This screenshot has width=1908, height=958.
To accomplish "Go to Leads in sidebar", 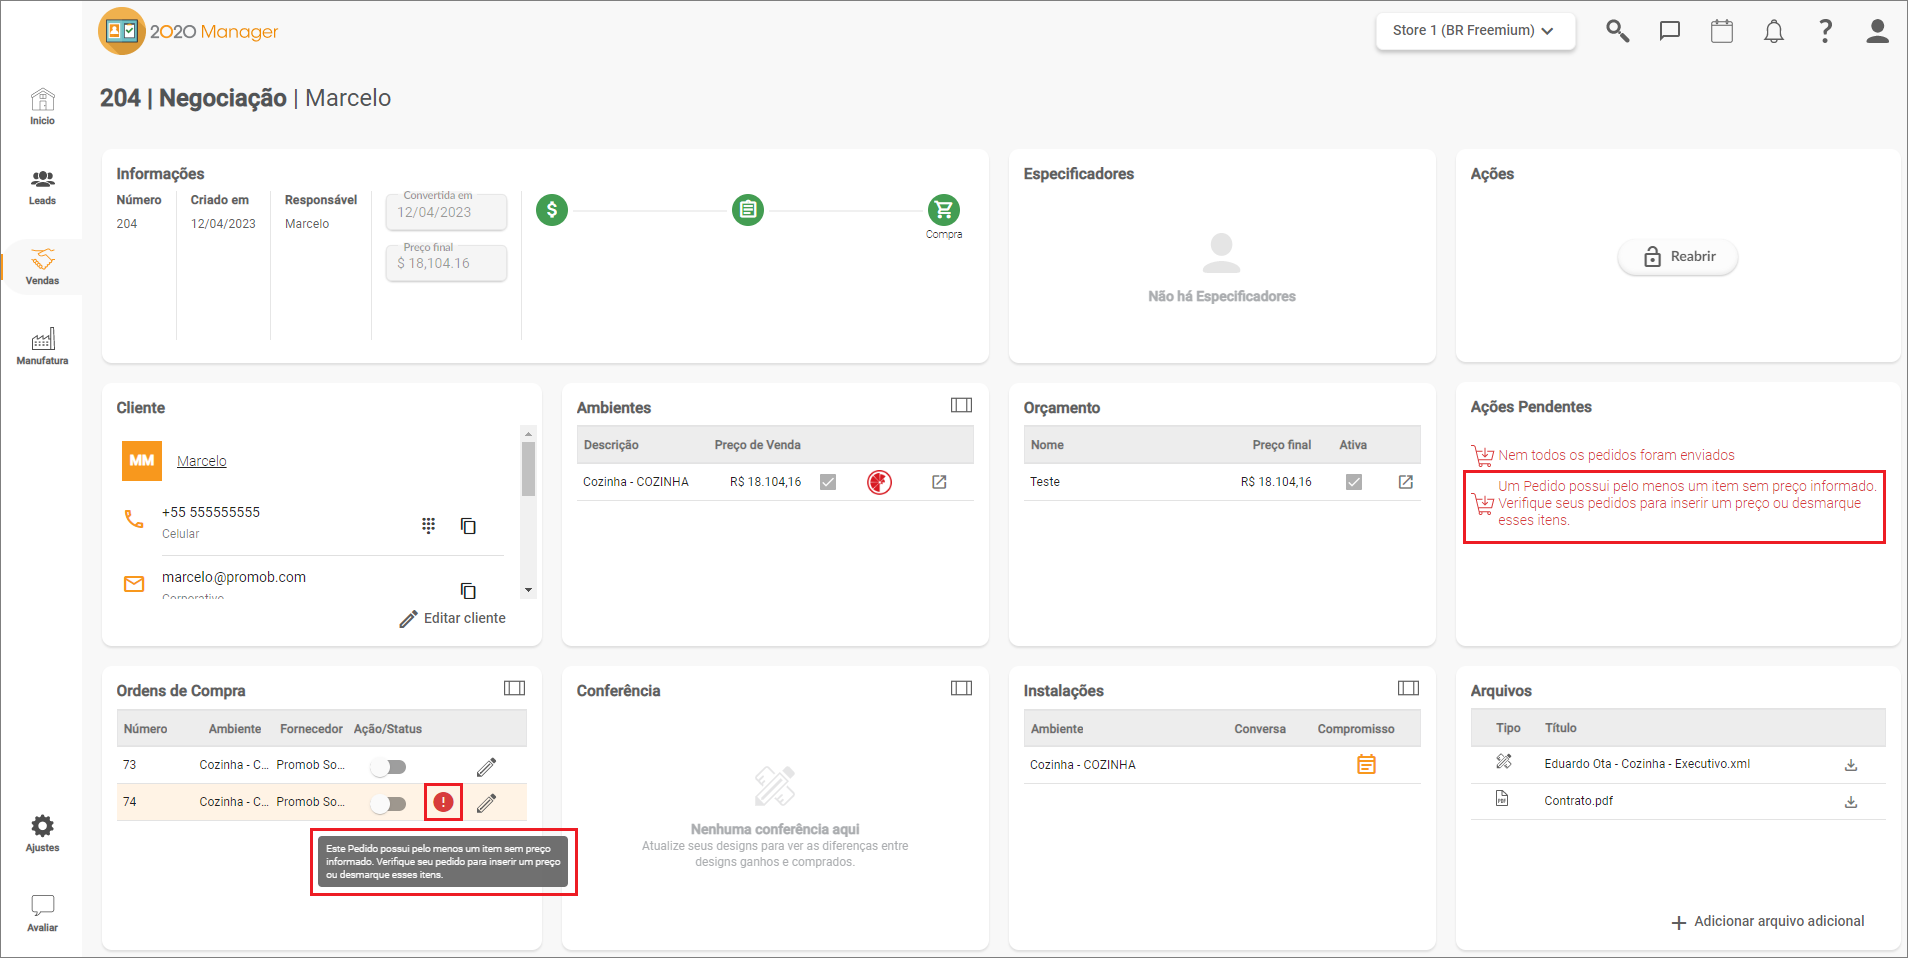I will pos(42,187).
